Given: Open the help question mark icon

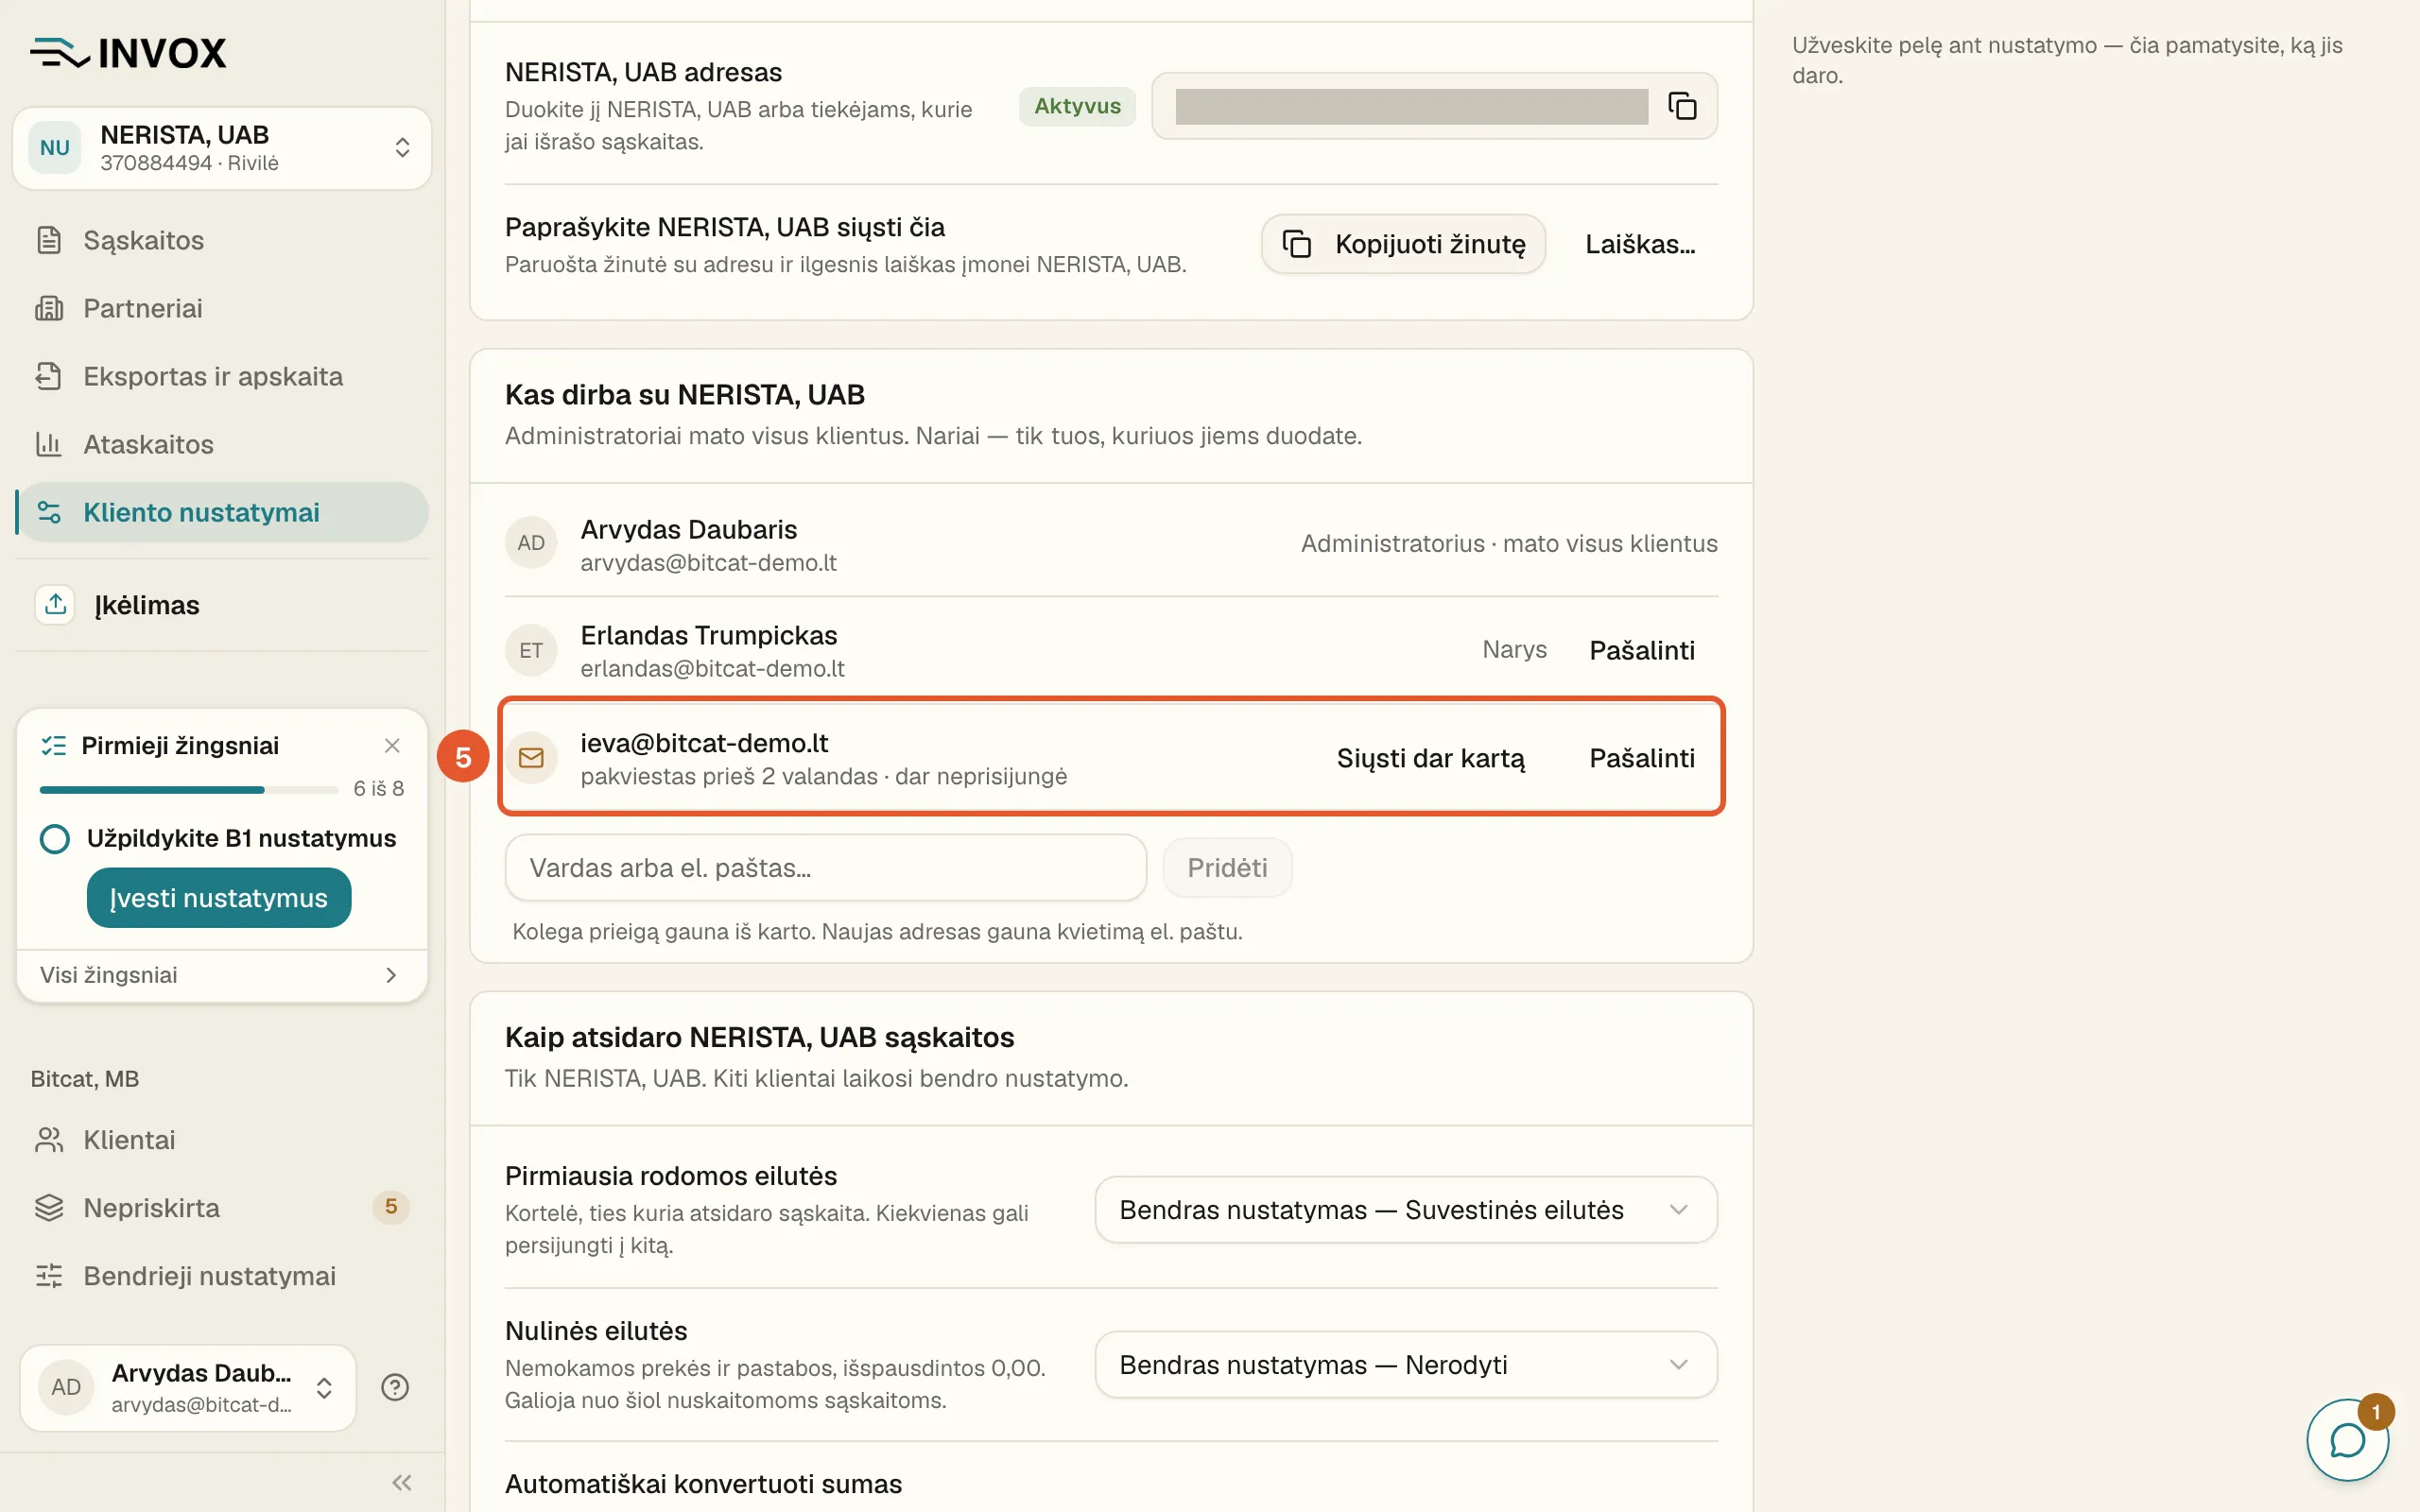Looking at the screenshot, I should coord(395,1387).
